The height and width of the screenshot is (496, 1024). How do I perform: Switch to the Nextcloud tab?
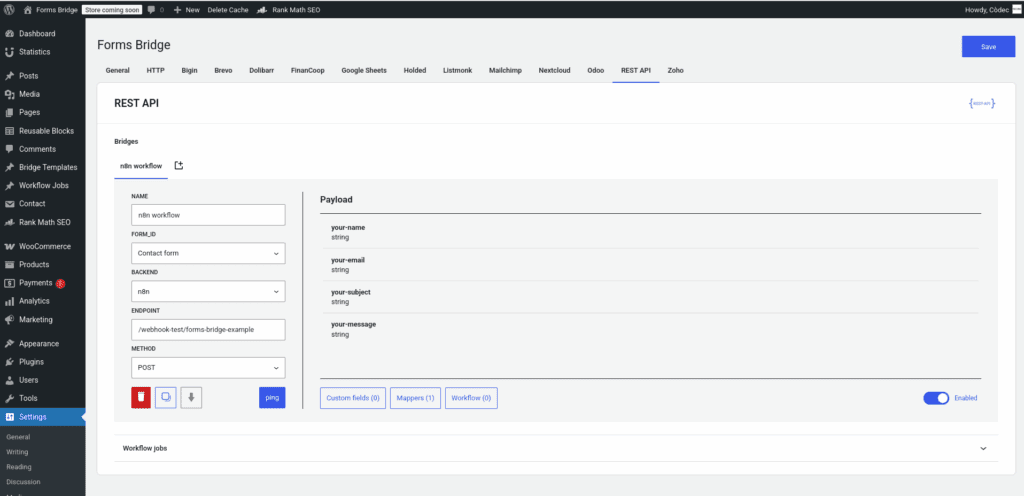(554, 70)
